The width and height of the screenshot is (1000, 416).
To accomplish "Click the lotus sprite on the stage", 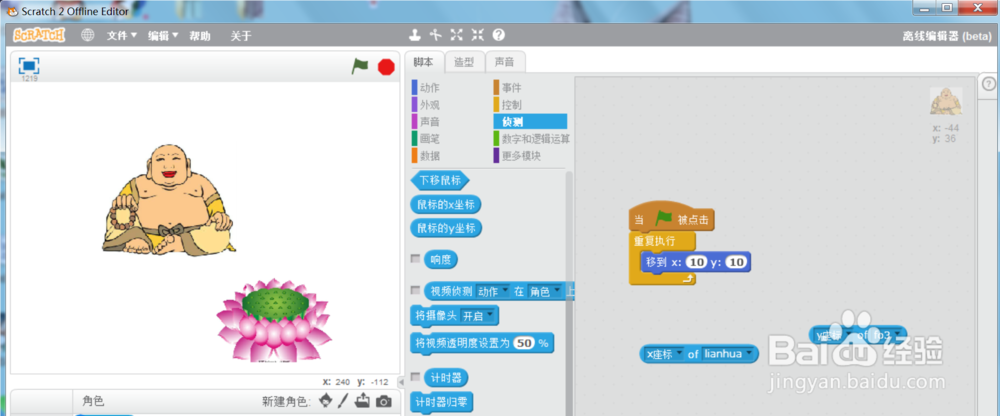I will pos(274,321).
